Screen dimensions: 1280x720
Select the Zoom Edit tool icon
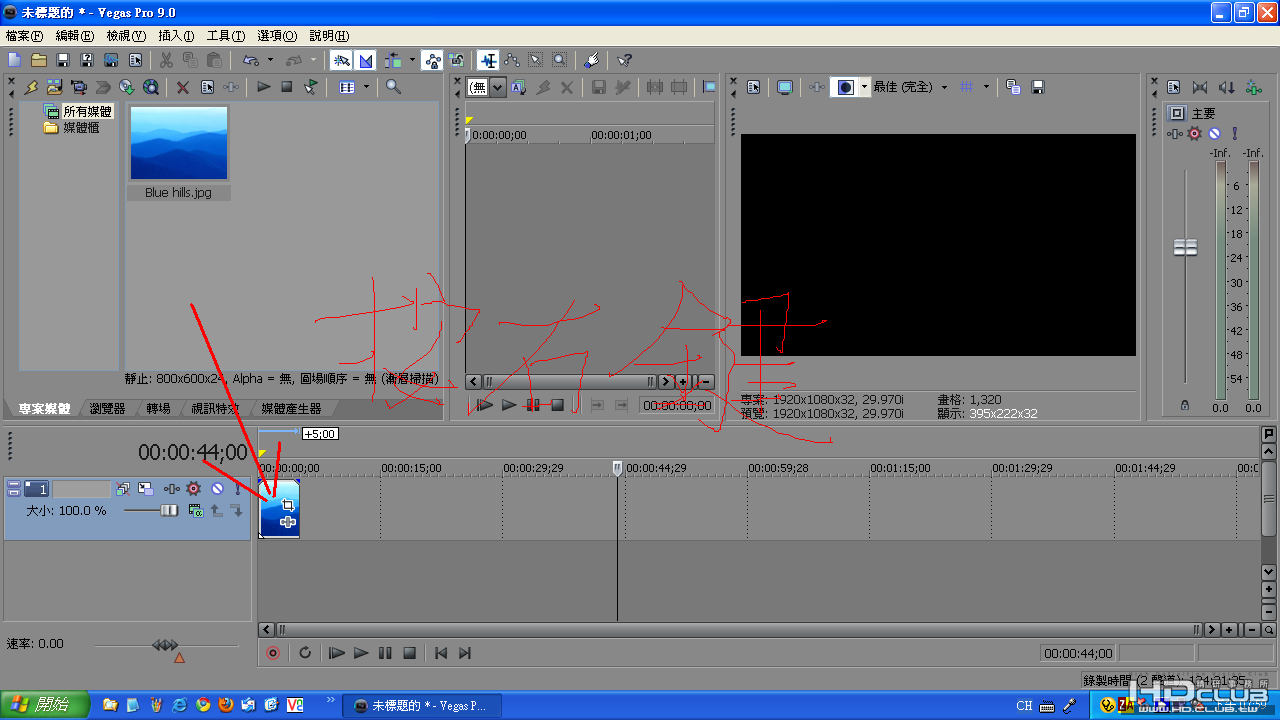pyautogui.click(x=559, y=60)
